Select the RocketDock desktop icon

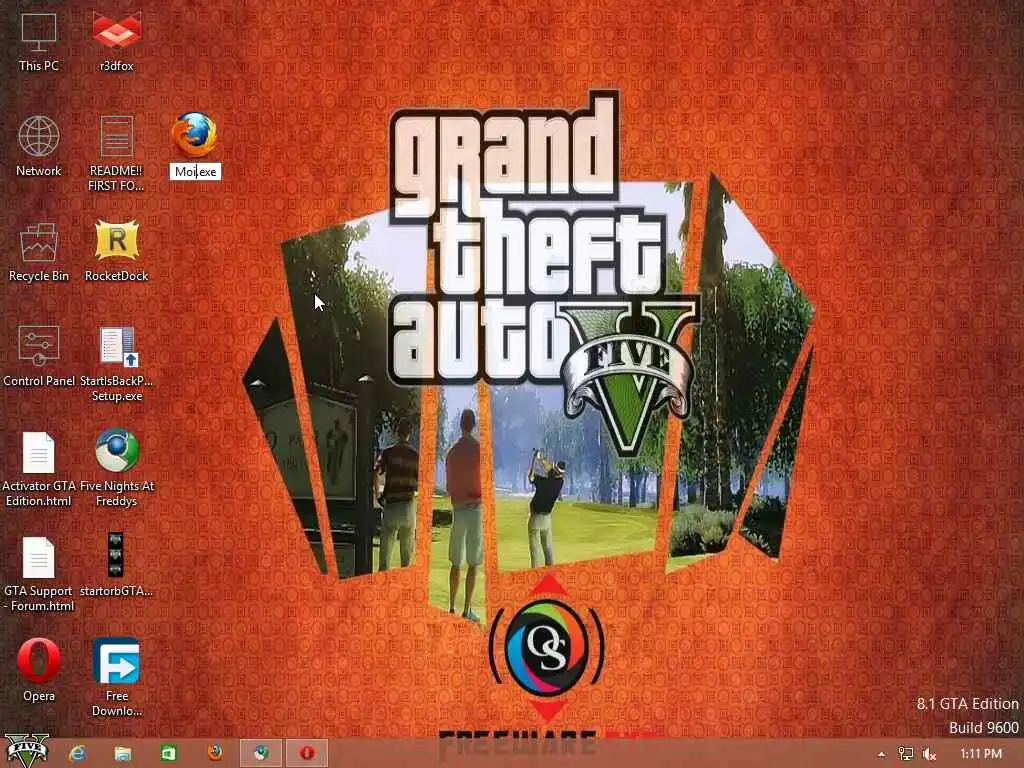pyautogui.click(x=116, y=251)
